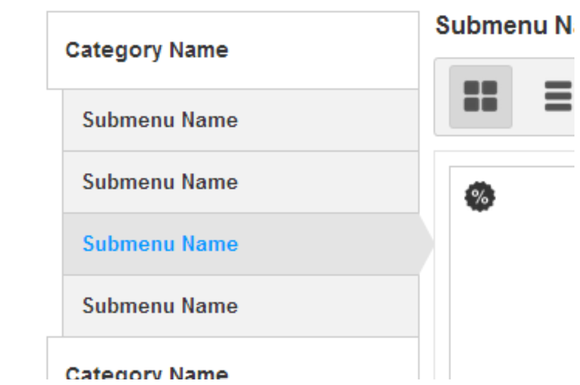Screen dimensions: 580x385
Task: Switch to grid view layout
Action: [480, 97]
